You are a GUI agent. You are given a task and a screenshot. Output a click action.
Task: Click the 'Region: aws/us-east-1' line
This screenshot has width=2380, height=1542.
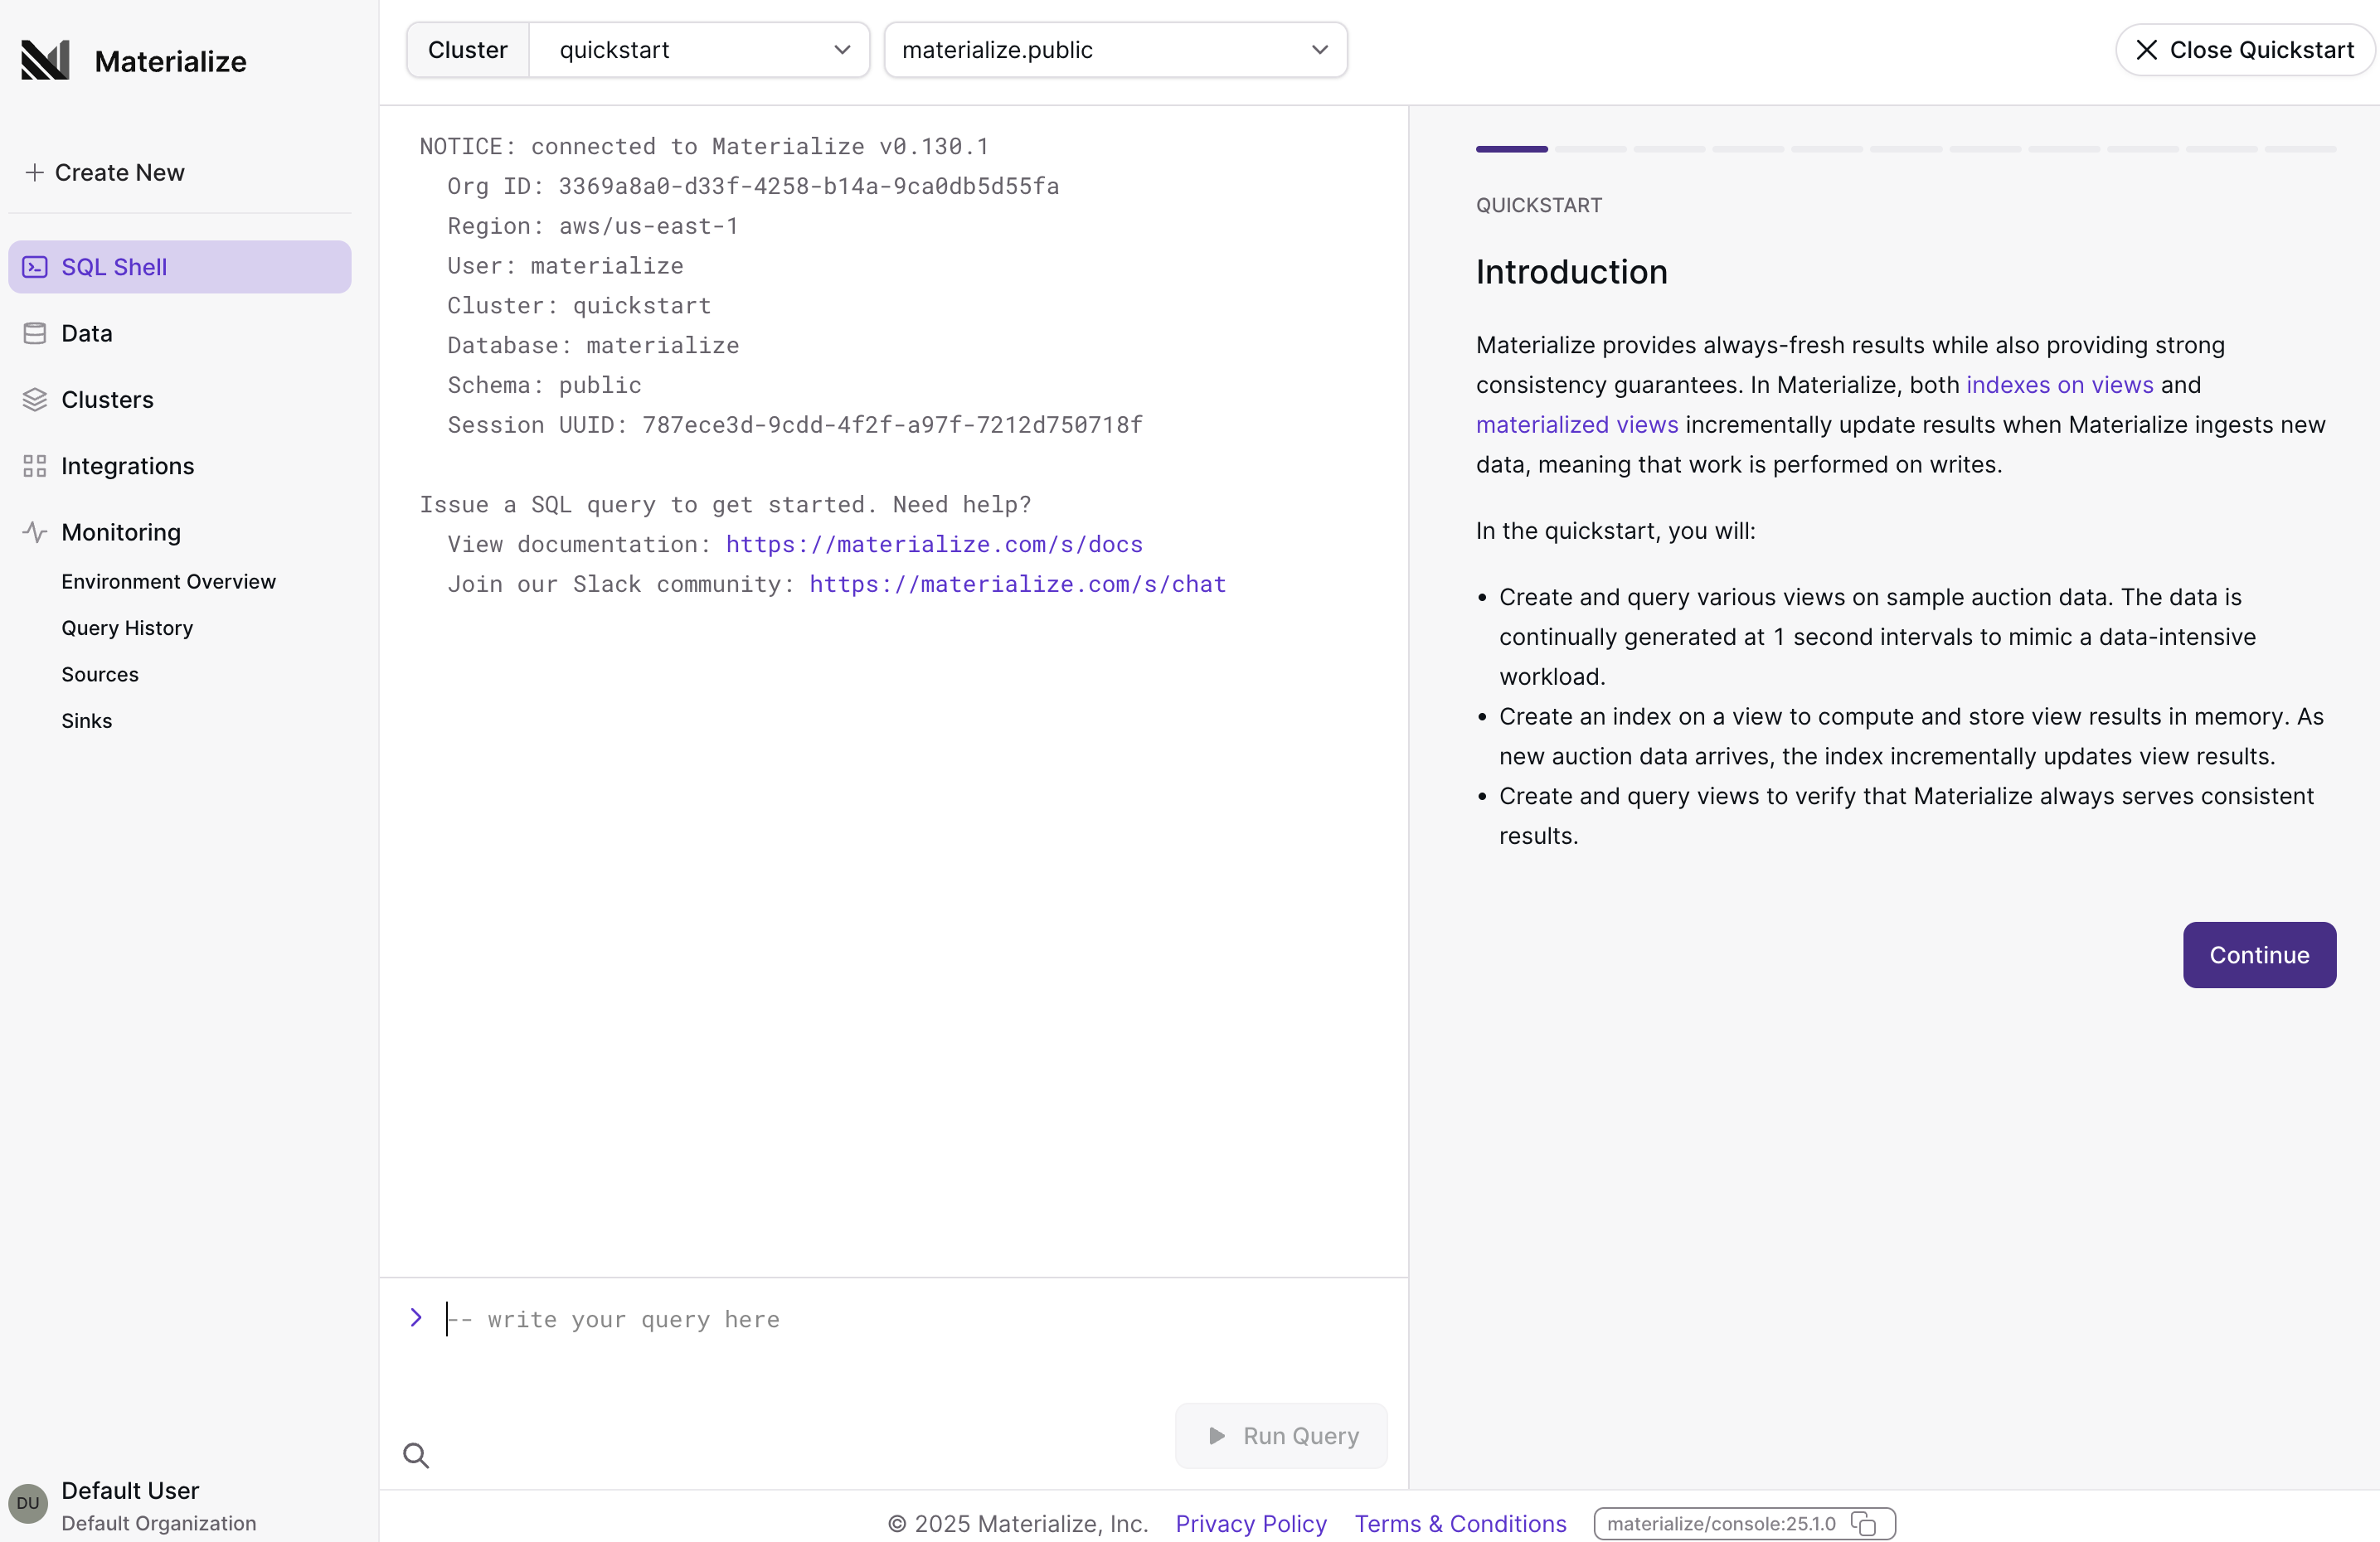click(x=593, y=226)
